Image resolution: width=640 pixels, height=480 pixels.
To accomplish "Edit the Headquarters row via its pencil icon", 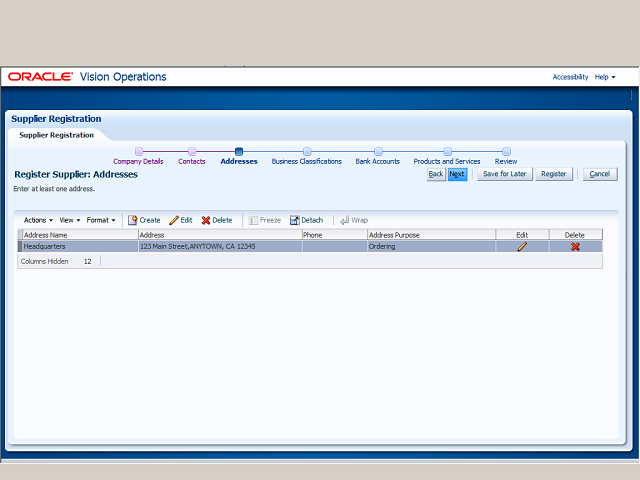I will pyautogui.click(x=522, y=247).
